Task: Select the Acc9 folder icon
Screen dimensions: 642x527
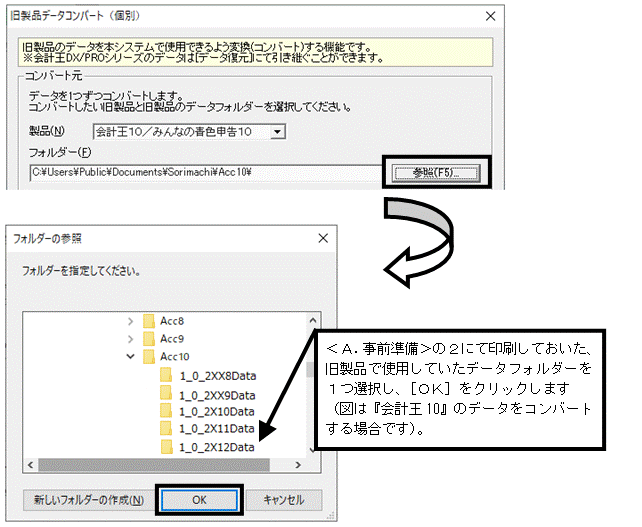Action: [x=149, y=339]
